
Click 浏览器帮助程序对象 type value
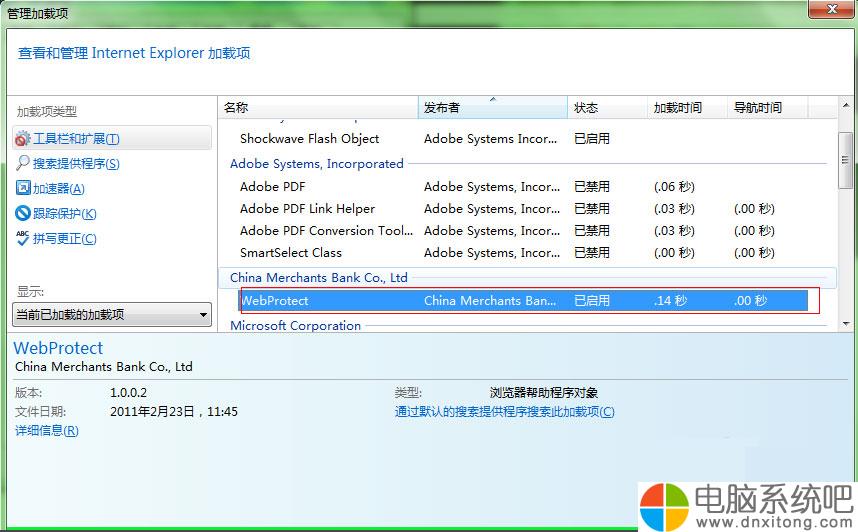544,392
